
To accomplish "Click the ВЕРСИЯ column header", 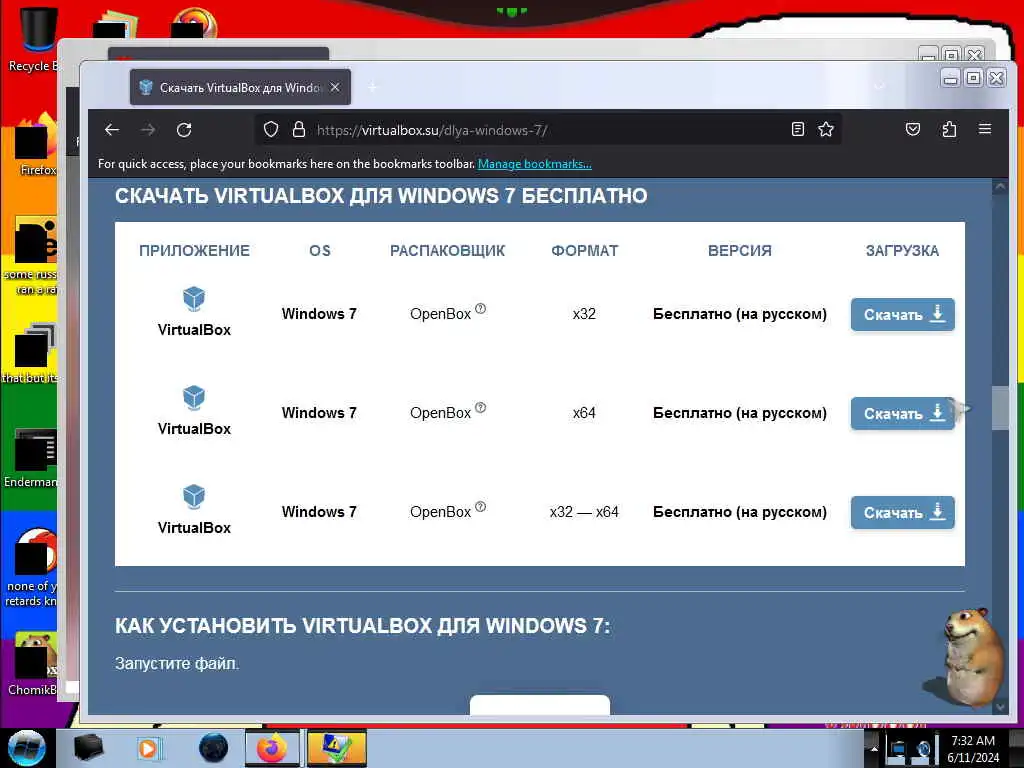I will [740, 251].
